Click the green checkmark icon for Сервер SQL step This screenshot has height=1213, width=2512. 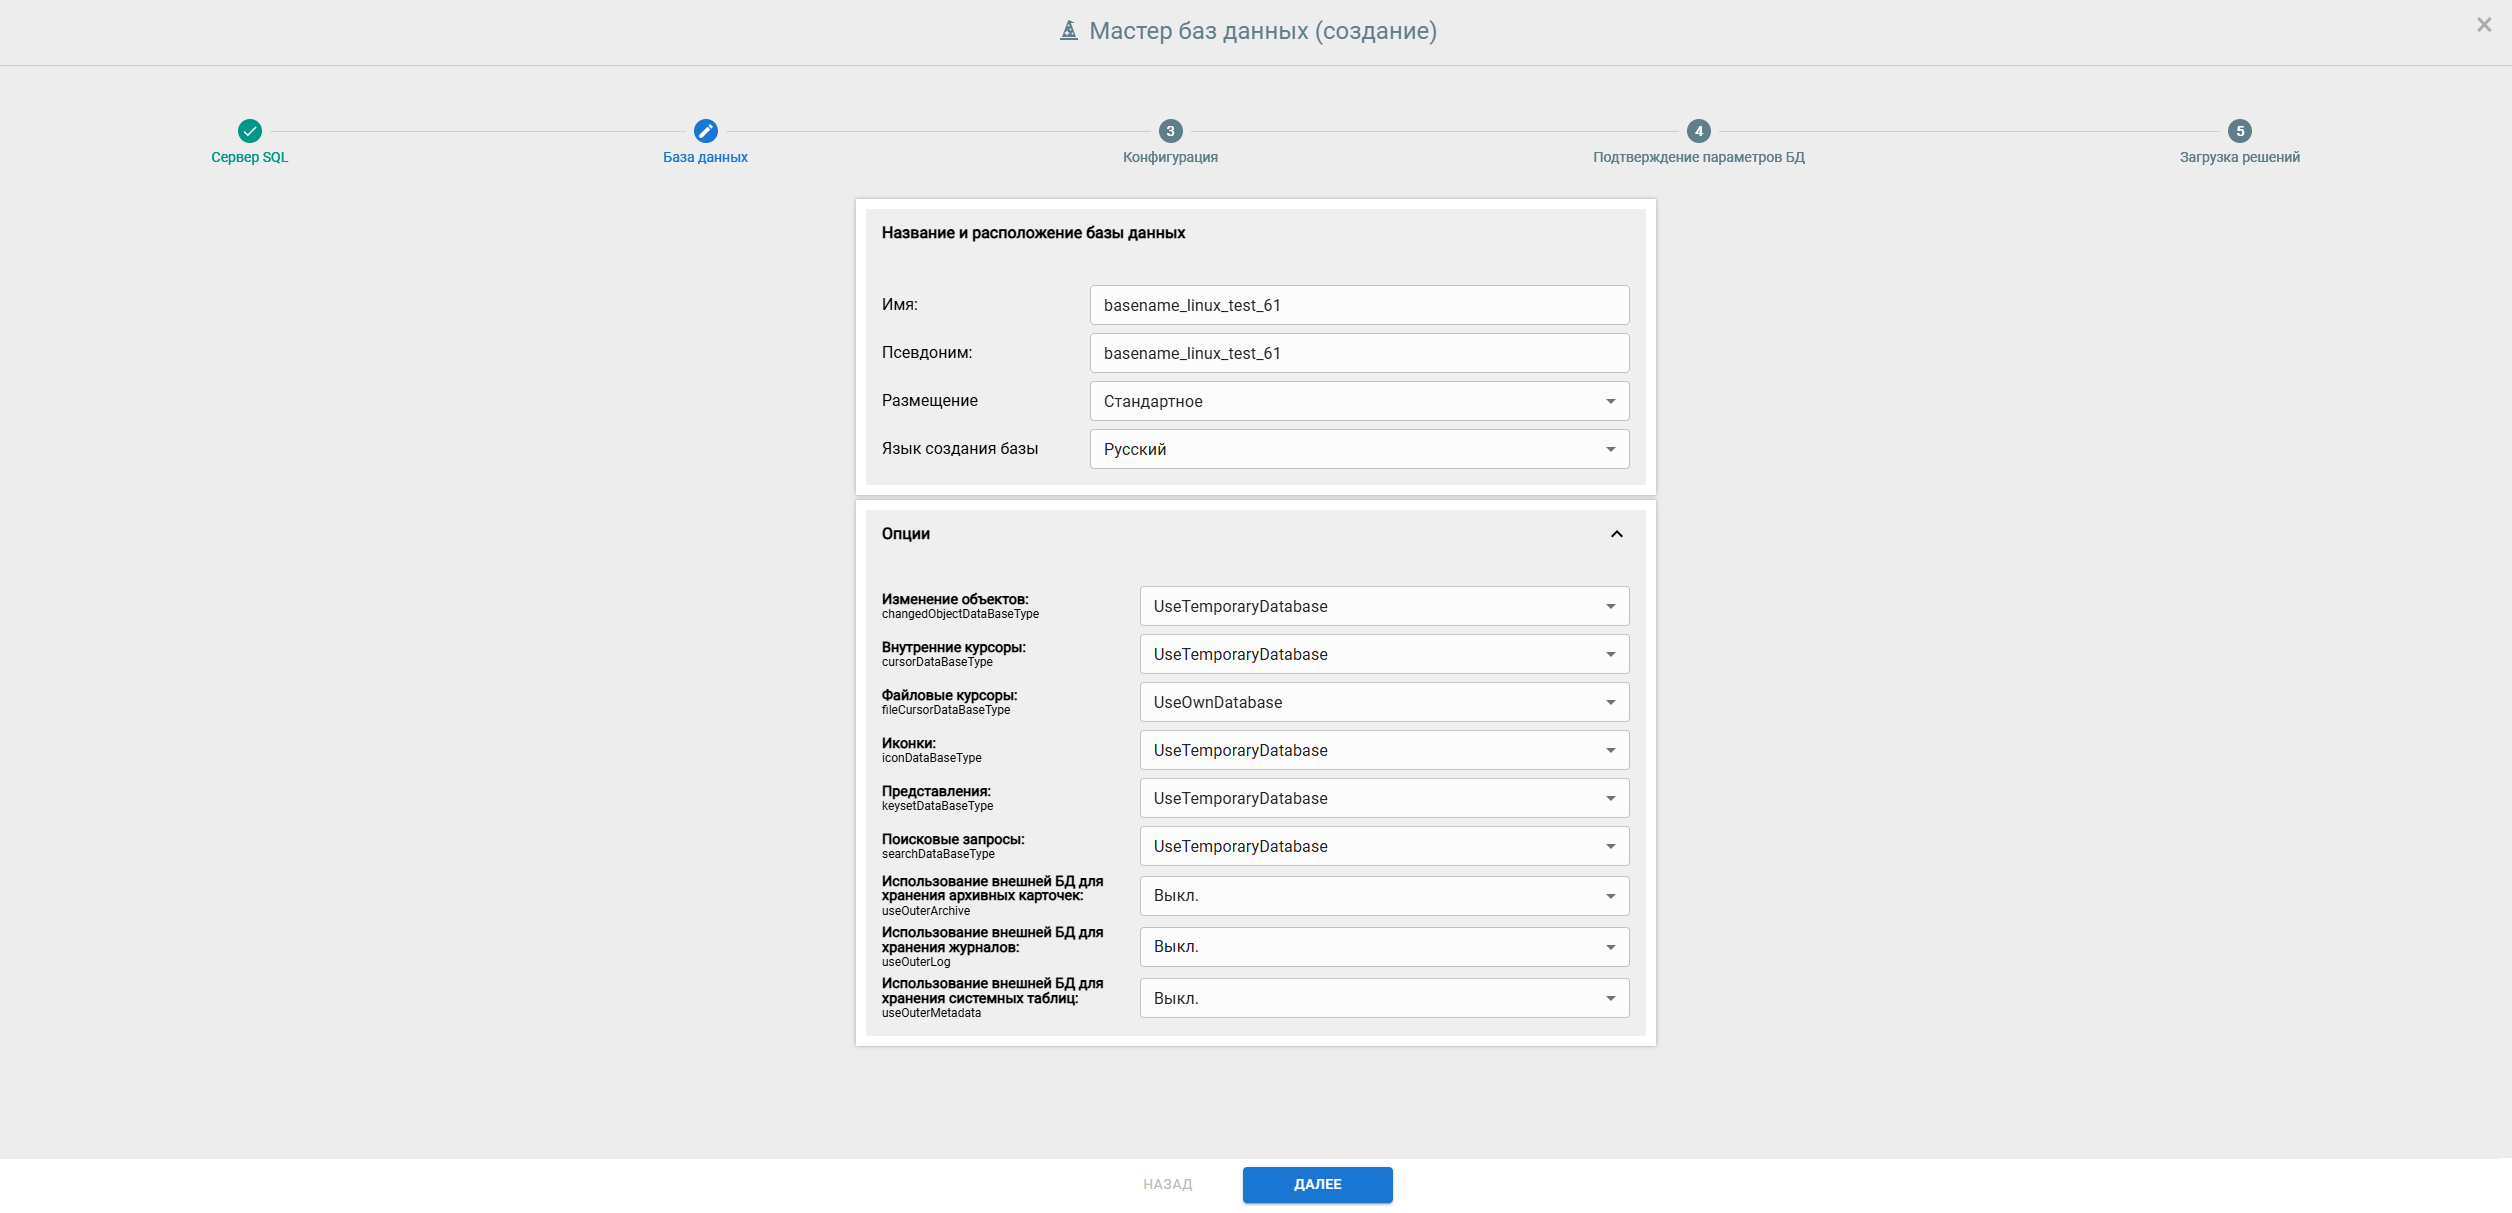coord(250,131)
